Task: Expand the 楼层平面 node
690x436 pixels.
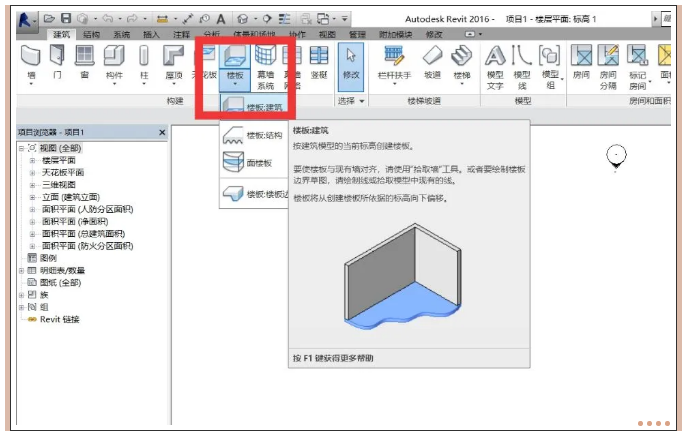Action: 32,161
